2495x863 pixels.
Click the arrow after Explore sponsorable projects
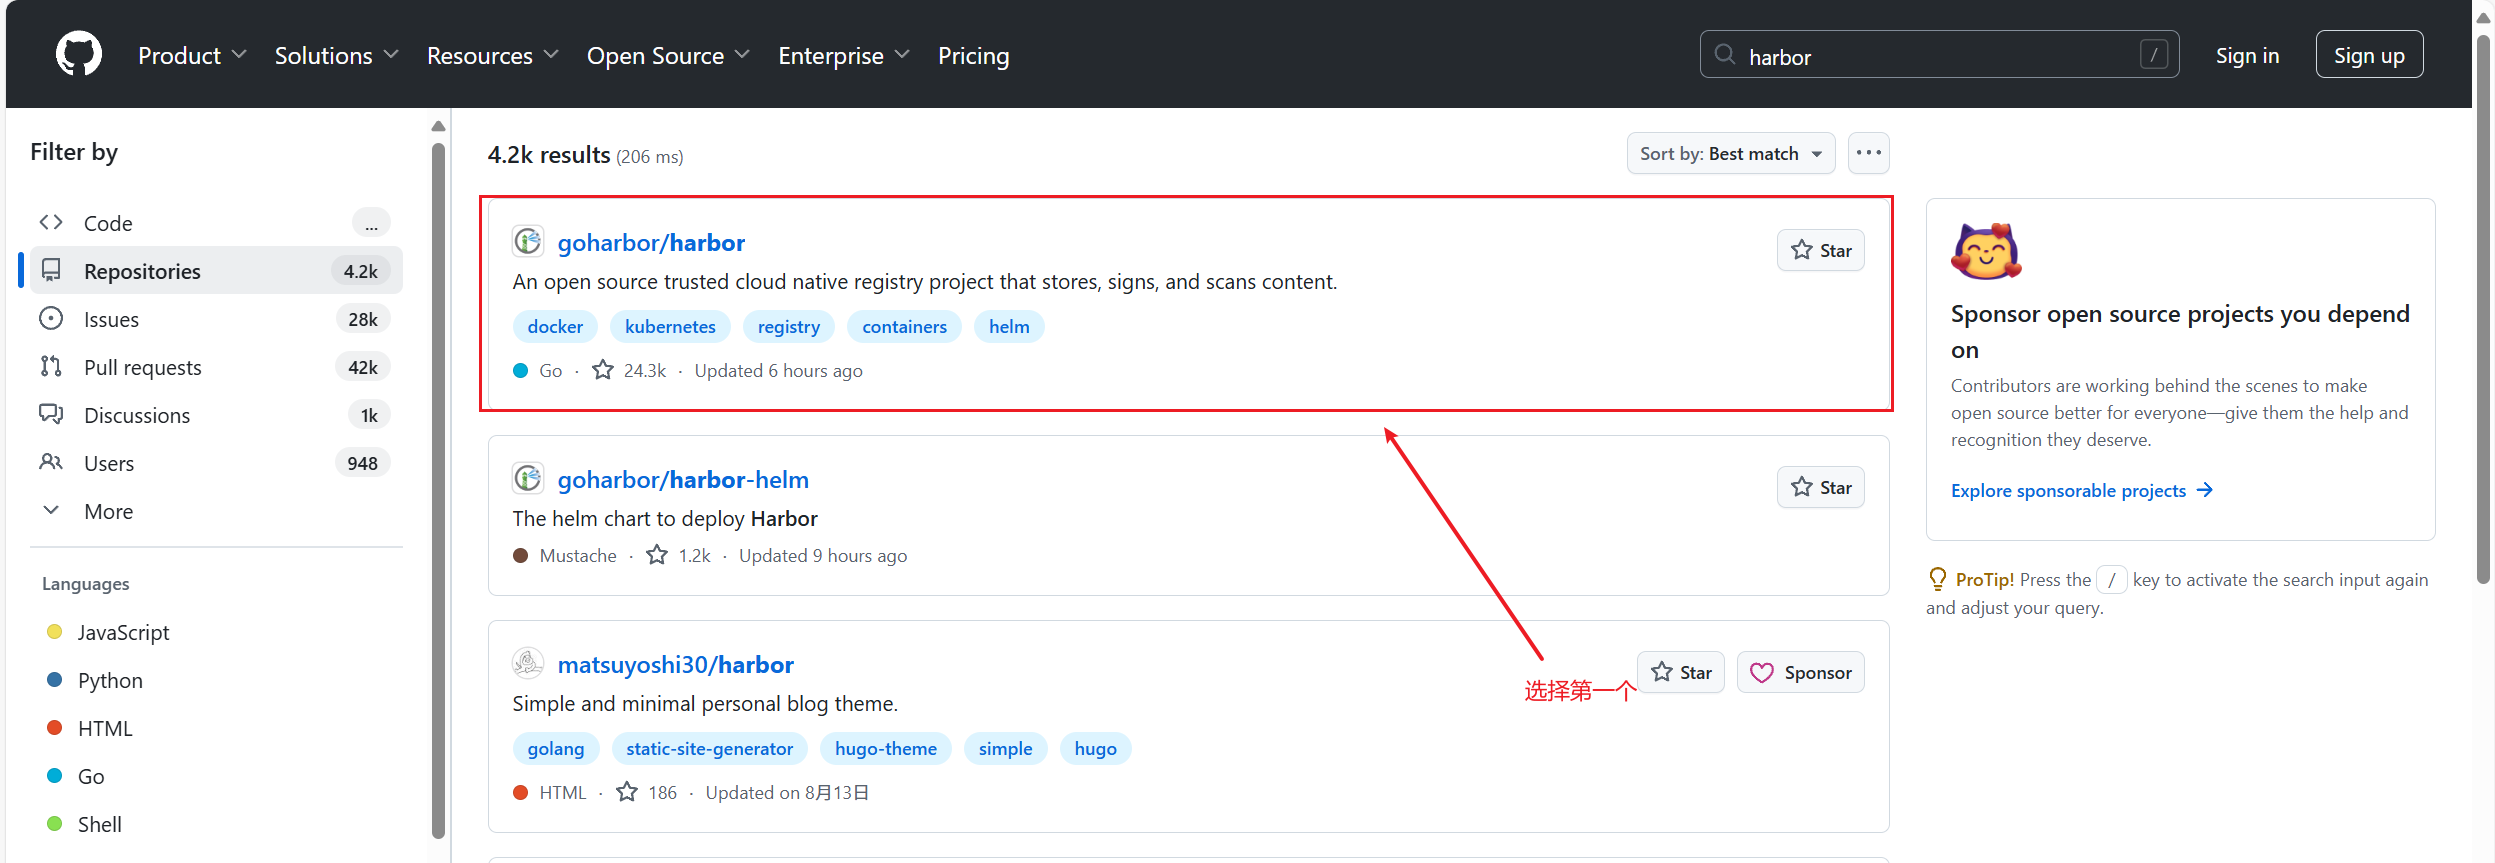pos(2205,490)
